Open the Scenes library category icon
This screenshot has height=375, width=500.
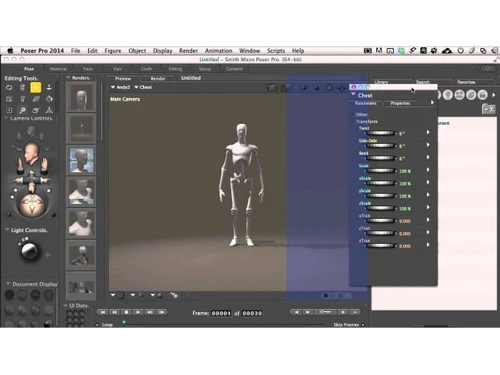point(483,95)
